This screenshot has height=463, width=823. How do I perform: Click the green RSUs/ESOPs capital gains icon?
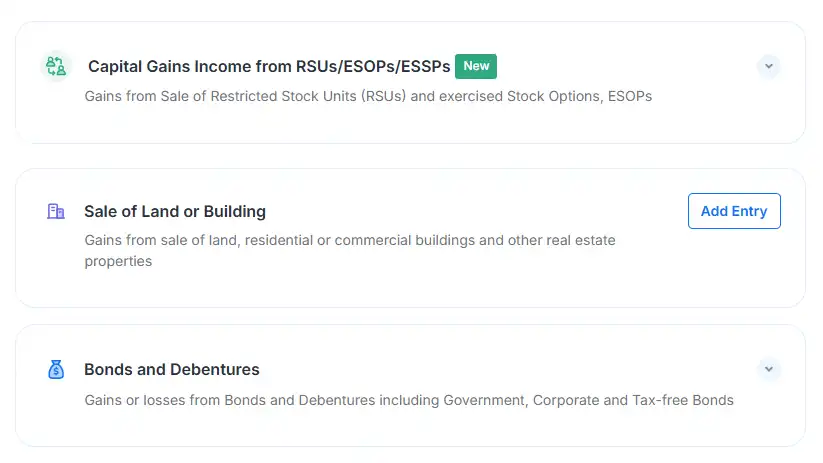(56, 66)
